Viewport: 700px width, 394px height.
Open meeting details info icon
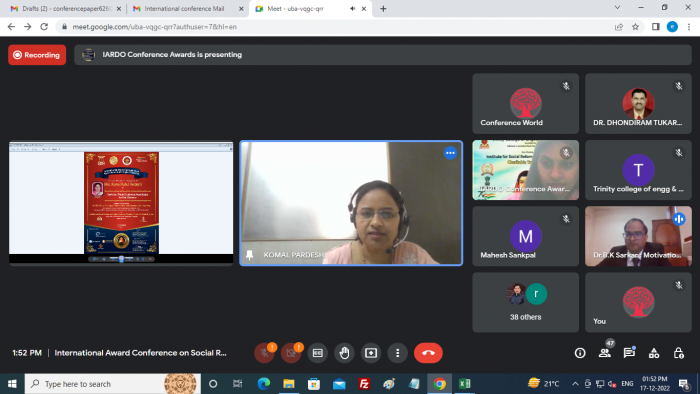580,353
